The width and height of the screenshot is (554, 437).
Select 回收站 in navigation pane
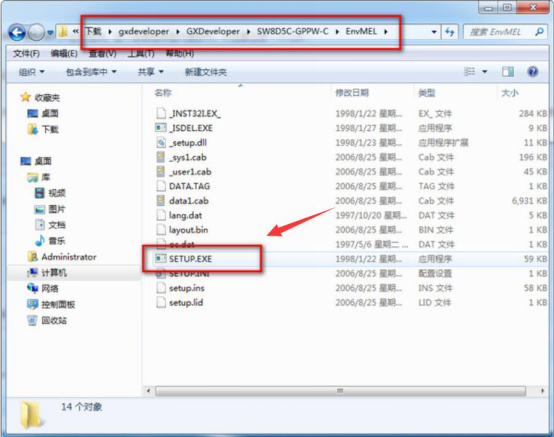click(54, 320)
